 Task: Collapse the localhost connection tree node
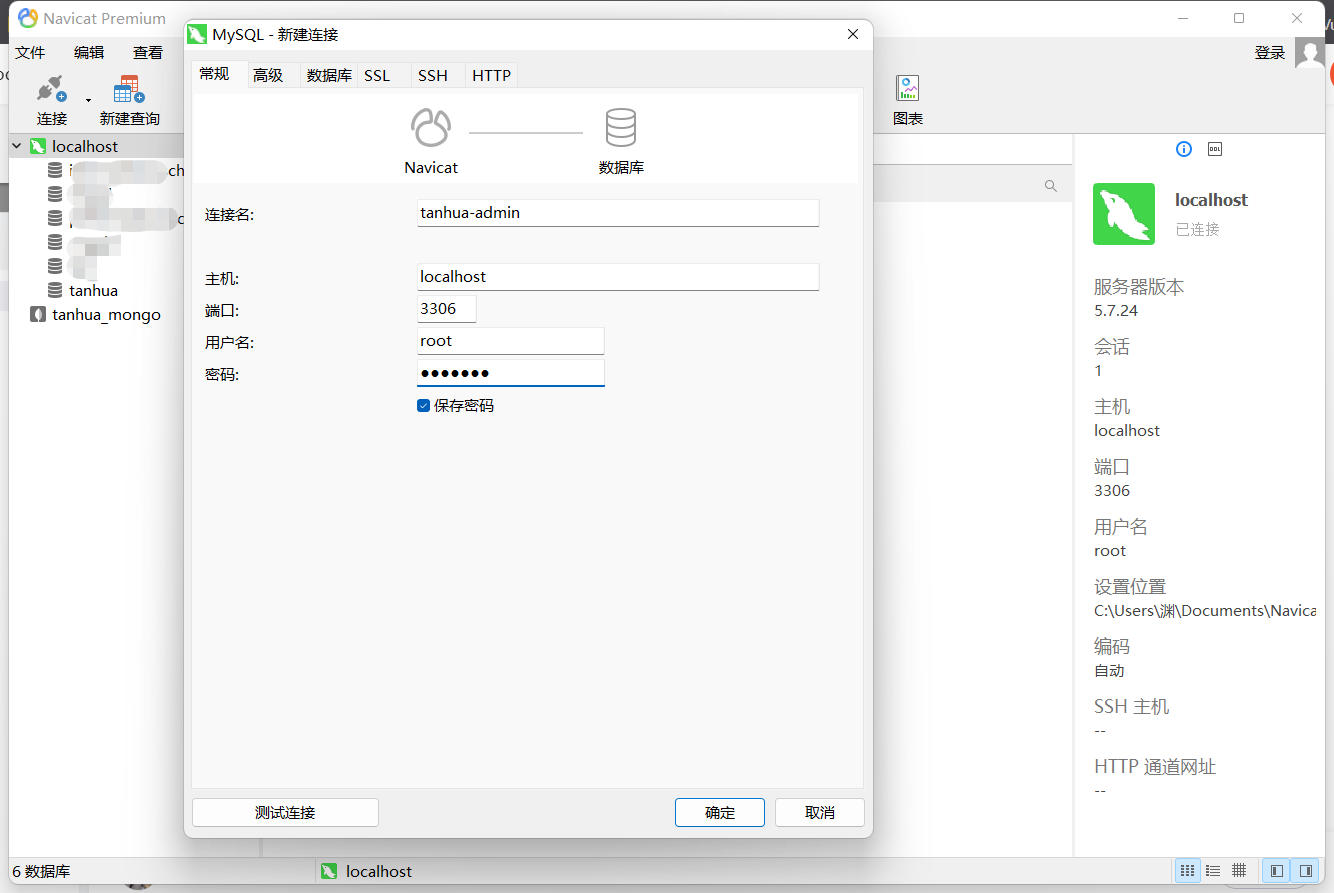[x=16, y=146]
